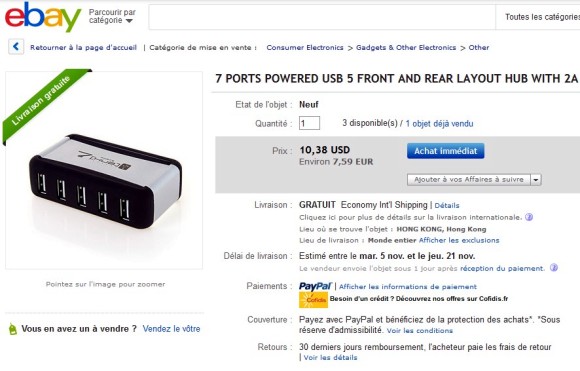Click the USB hub product image
Screen dimensions: 580x371
coord(105,181)
